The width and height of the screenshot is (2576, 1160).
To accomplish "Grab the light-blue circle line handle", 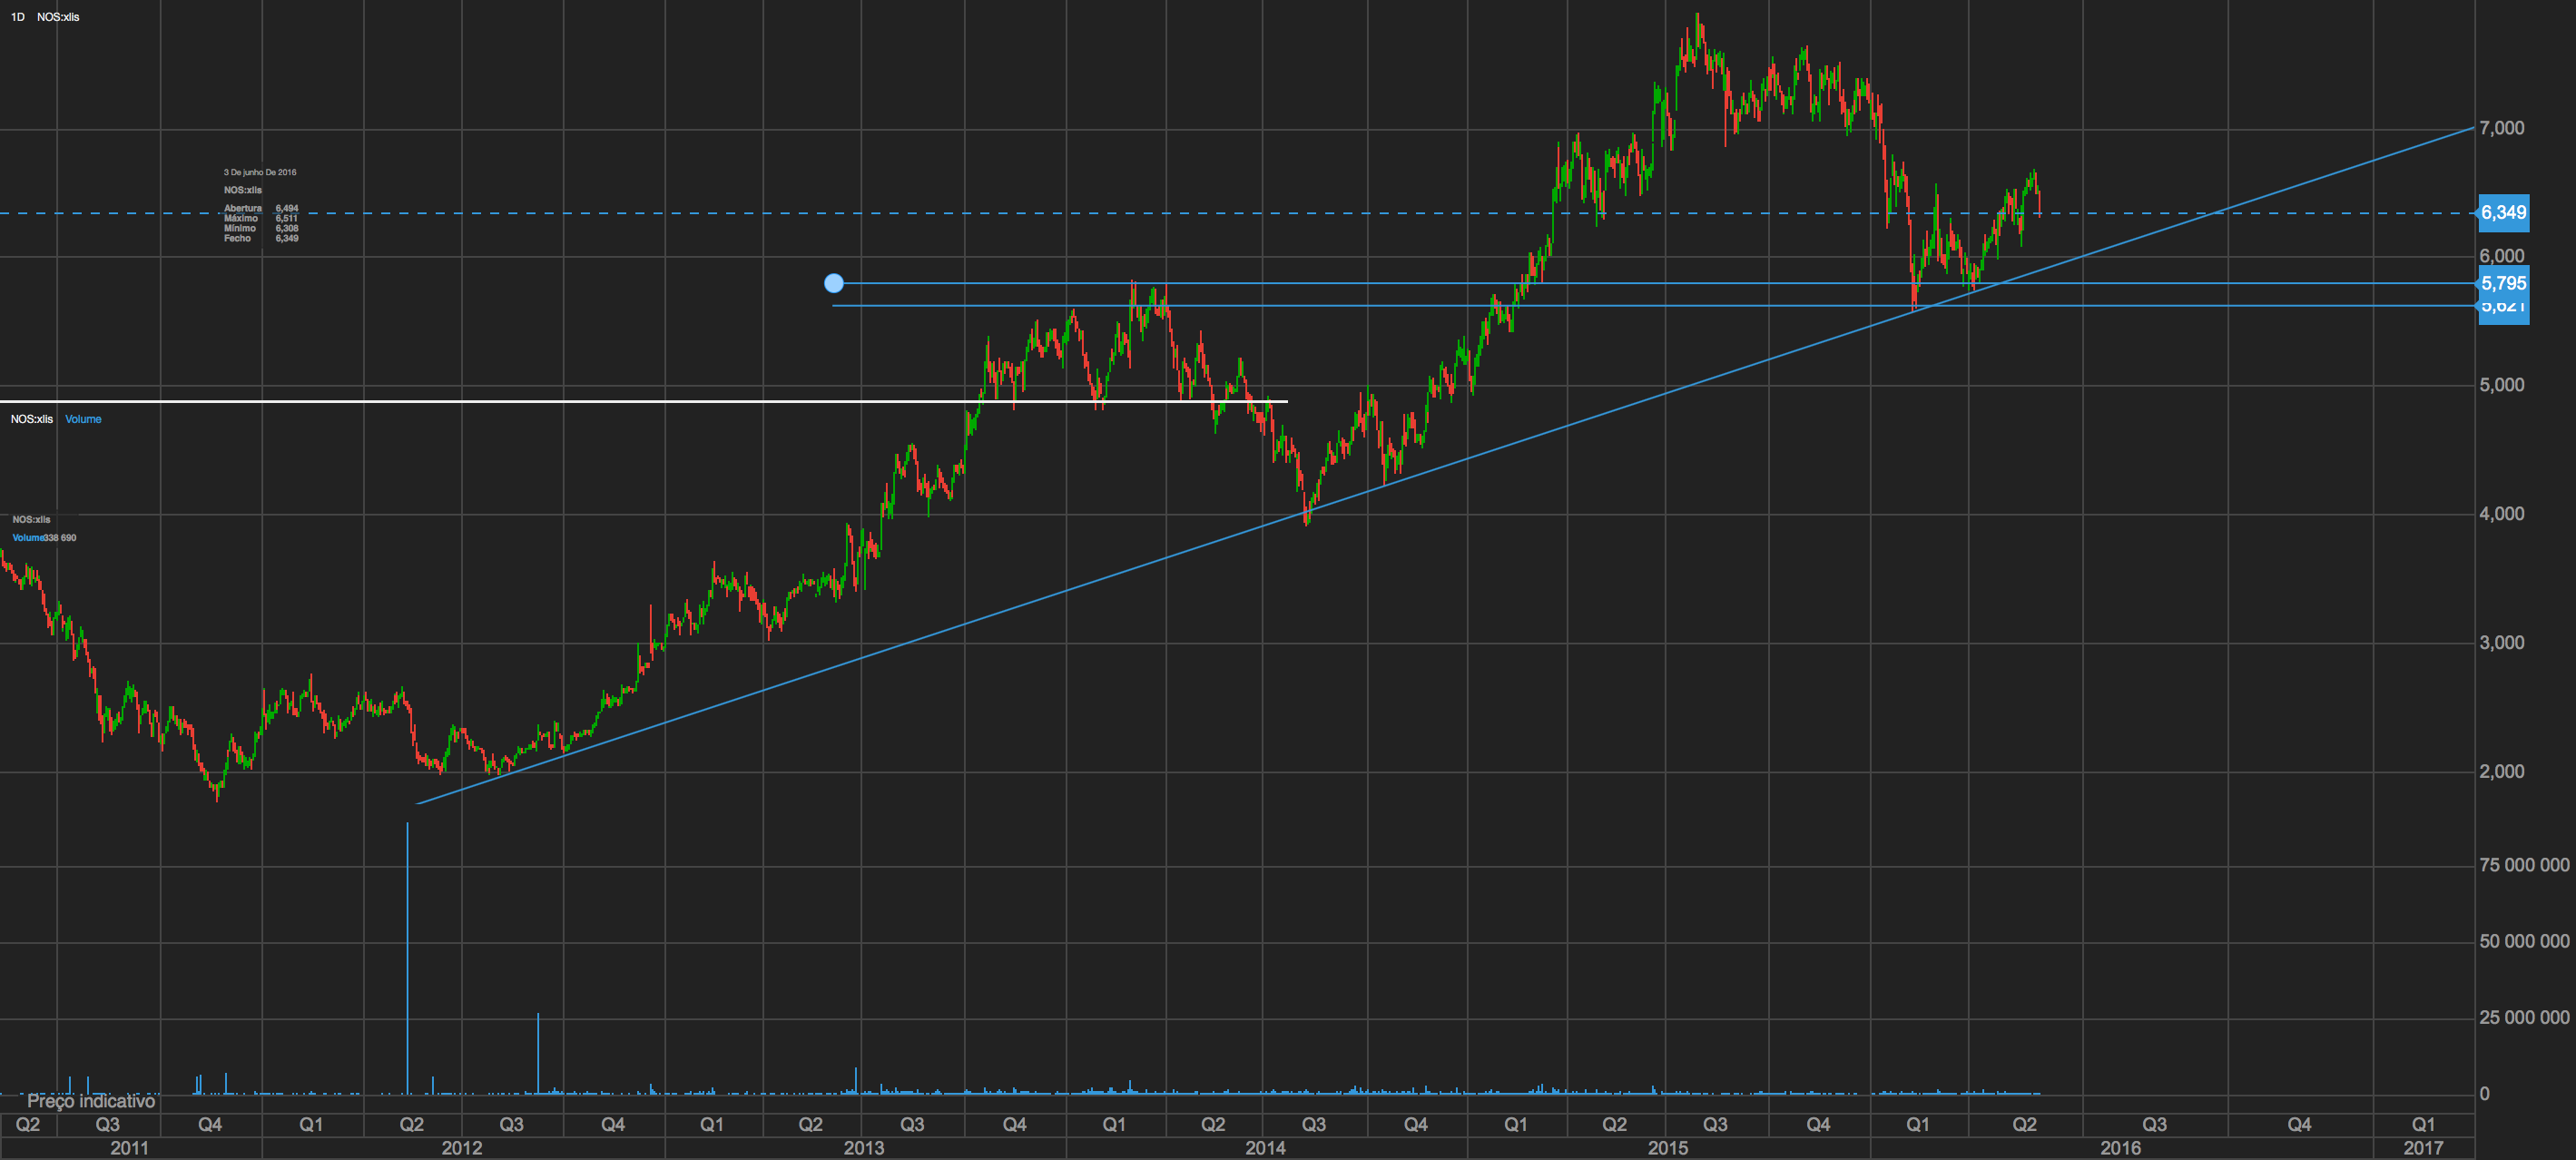I will pyautogui.click(x=834, y=284).
